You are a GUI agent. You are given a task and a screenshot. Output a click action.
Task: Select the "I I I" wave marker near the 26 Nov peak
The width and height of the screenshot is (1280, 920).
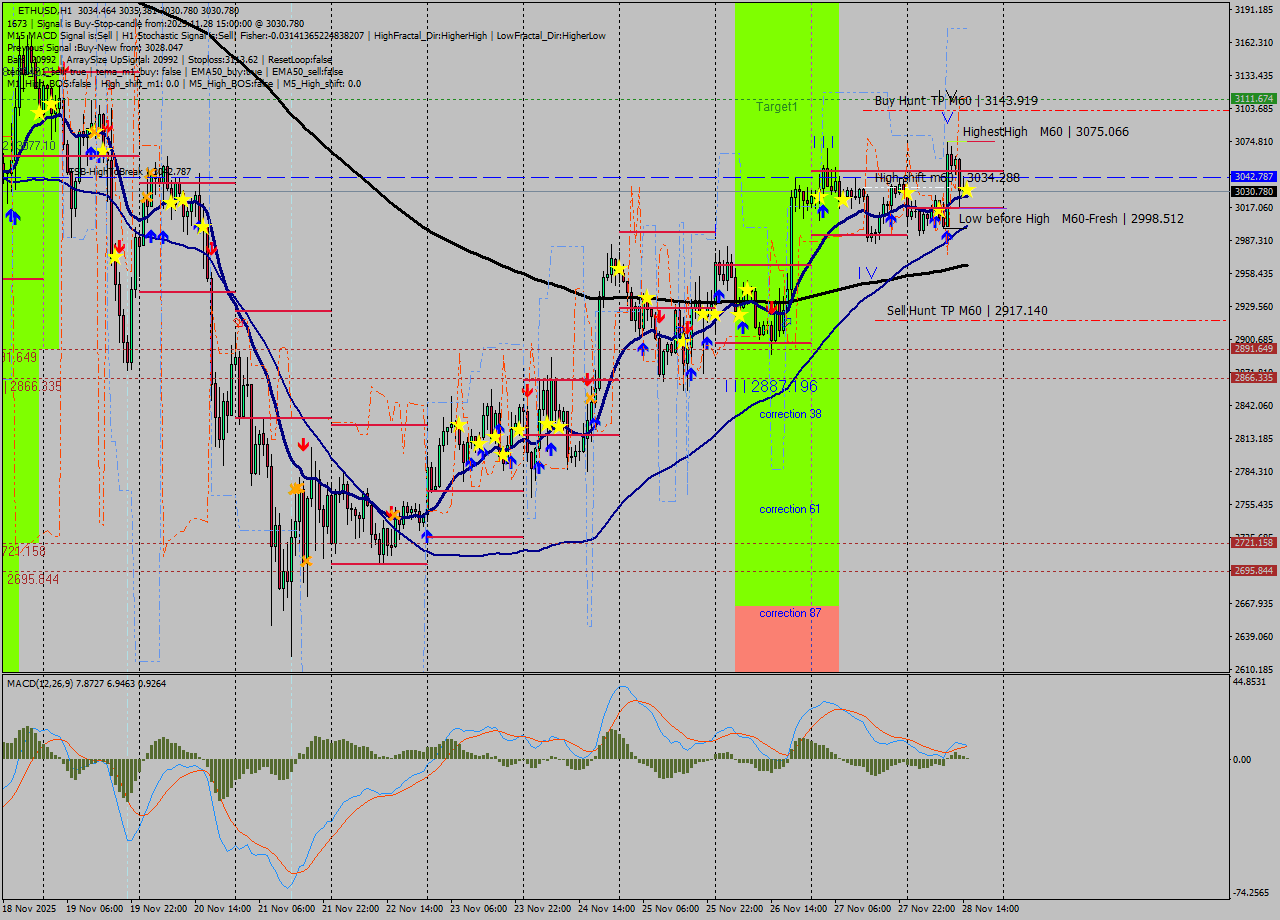coord(825,143)
